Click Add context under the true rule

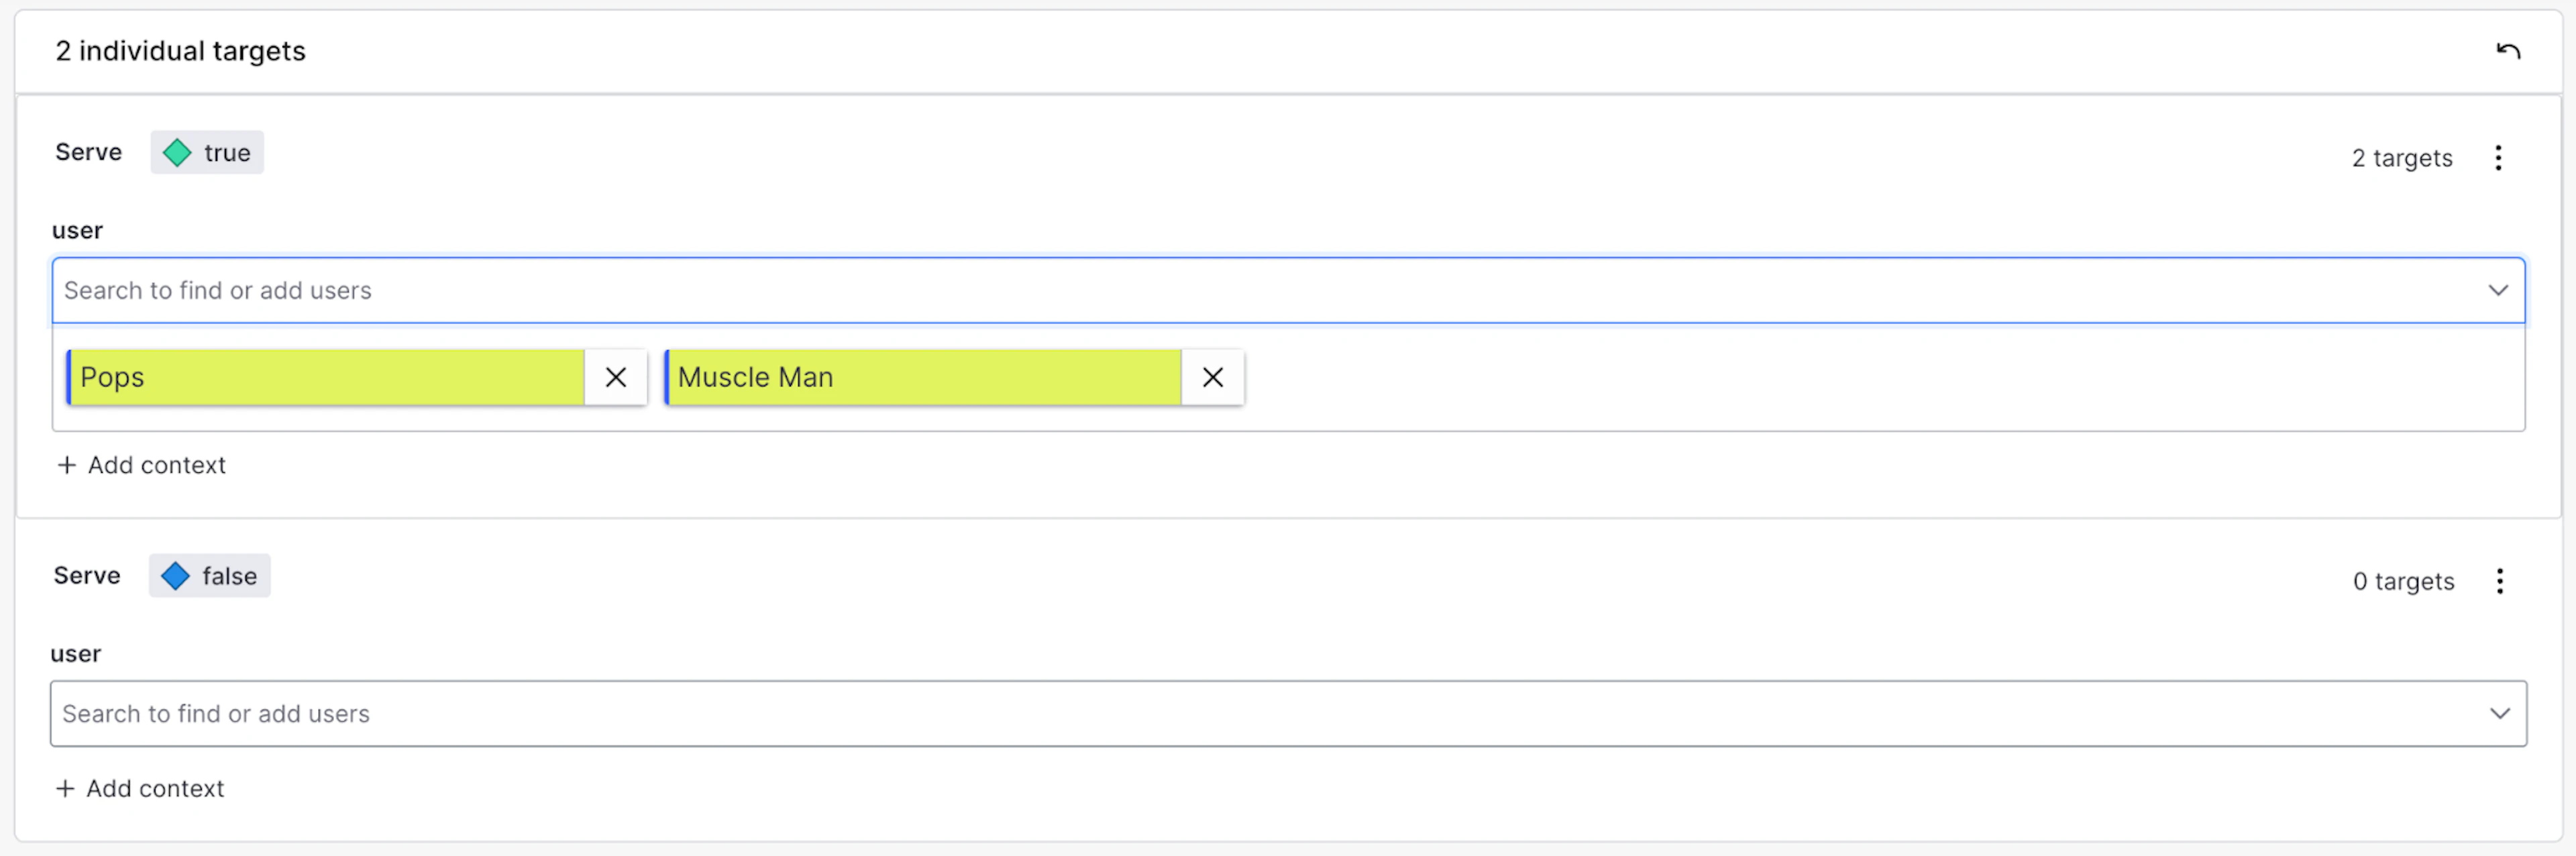click(x=155, y=464)
